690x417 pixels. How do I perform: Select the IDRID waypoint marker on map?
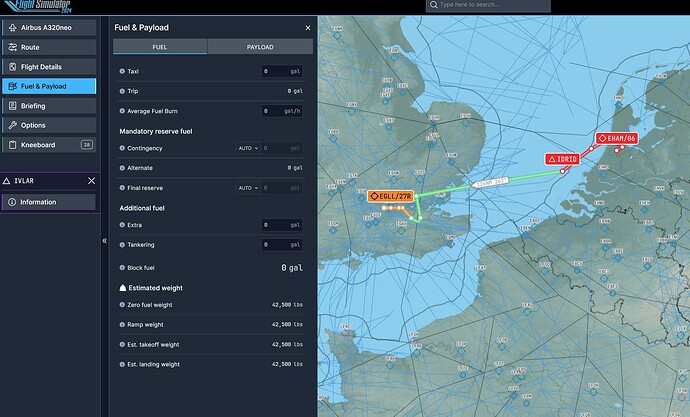562,159
